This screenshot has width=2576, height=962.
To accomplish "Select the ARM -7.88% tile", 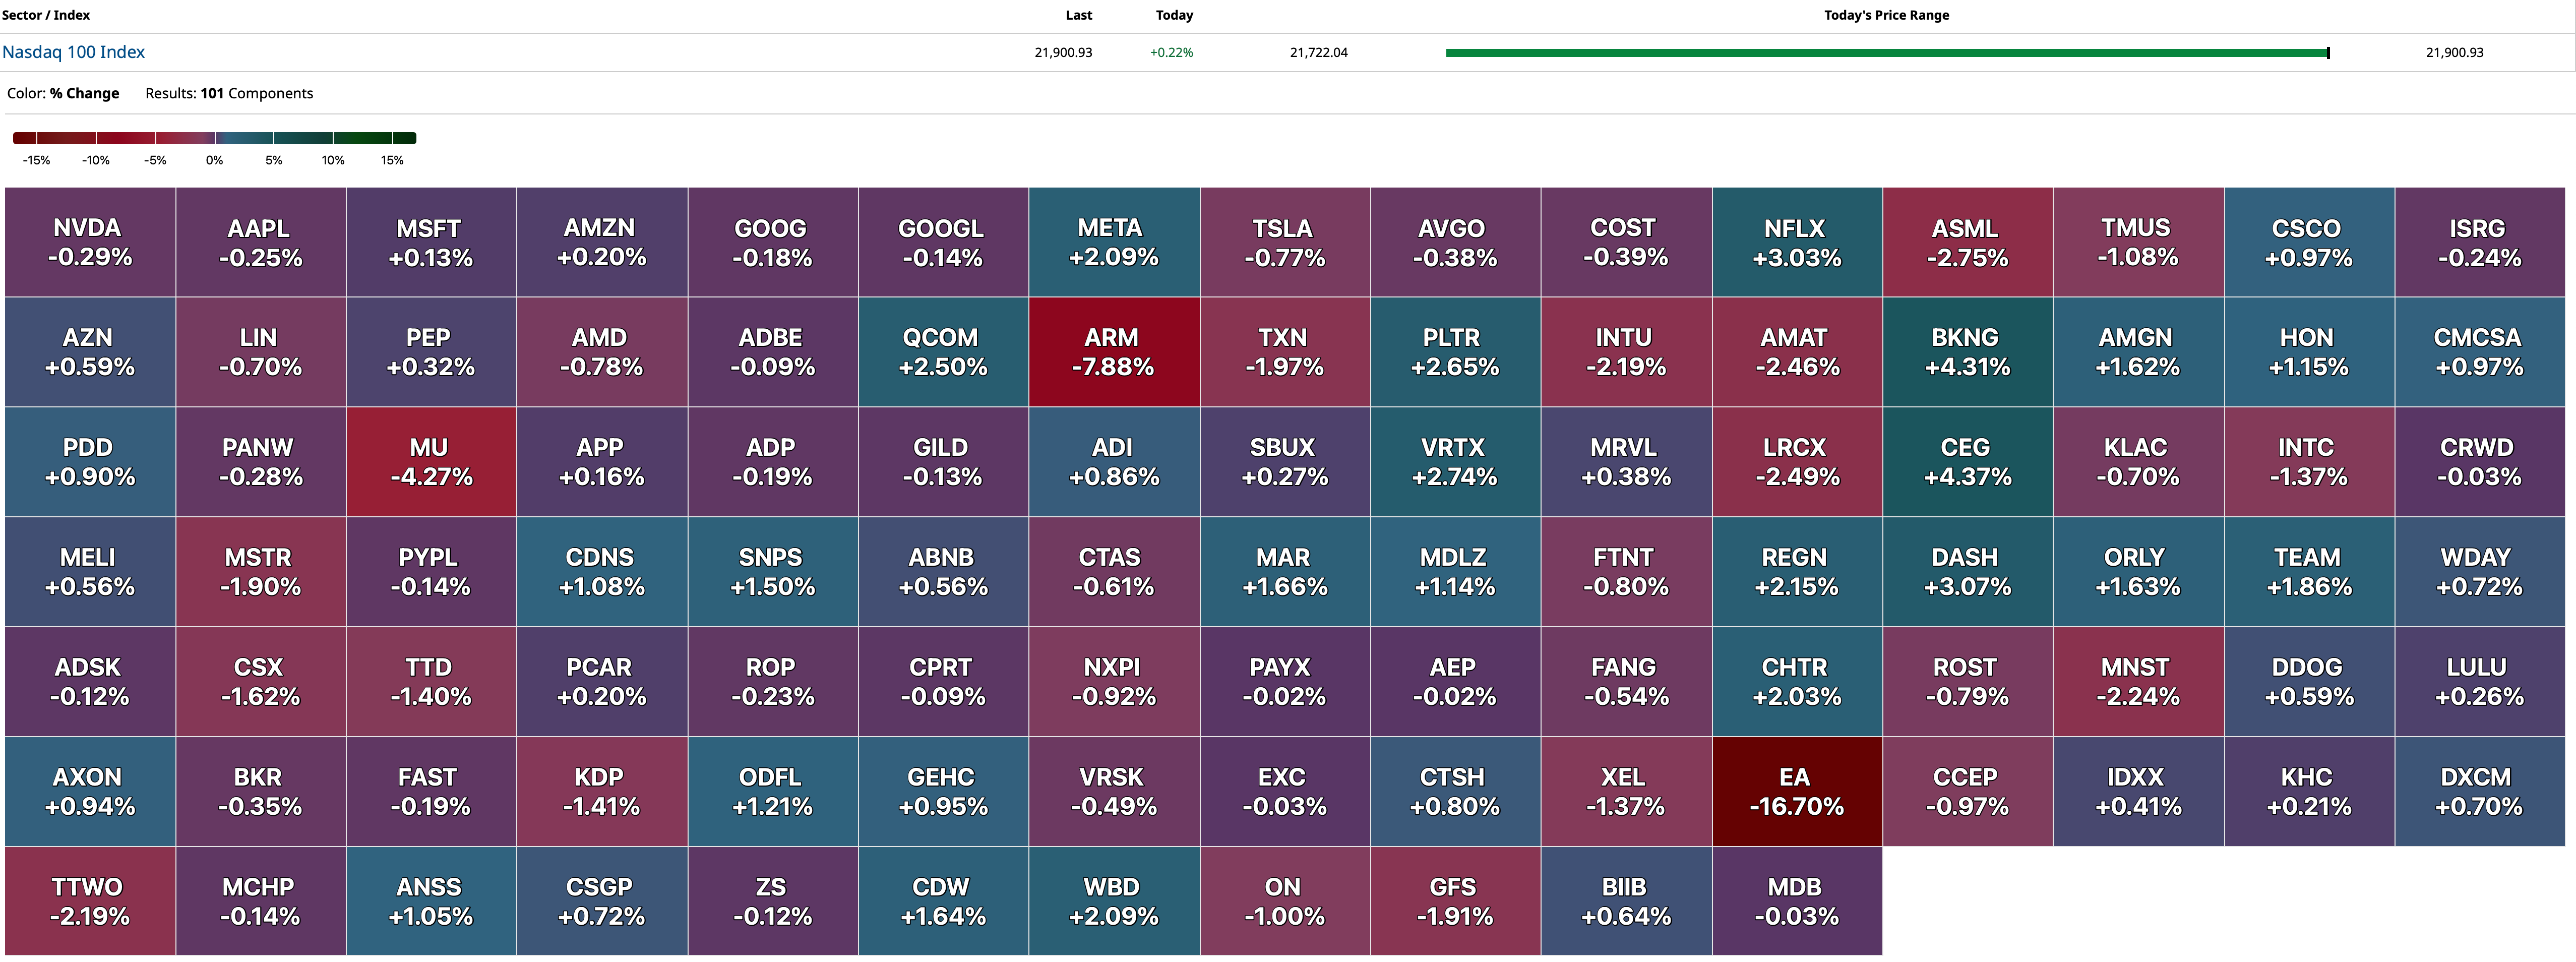I will (x=1114, y=352).
